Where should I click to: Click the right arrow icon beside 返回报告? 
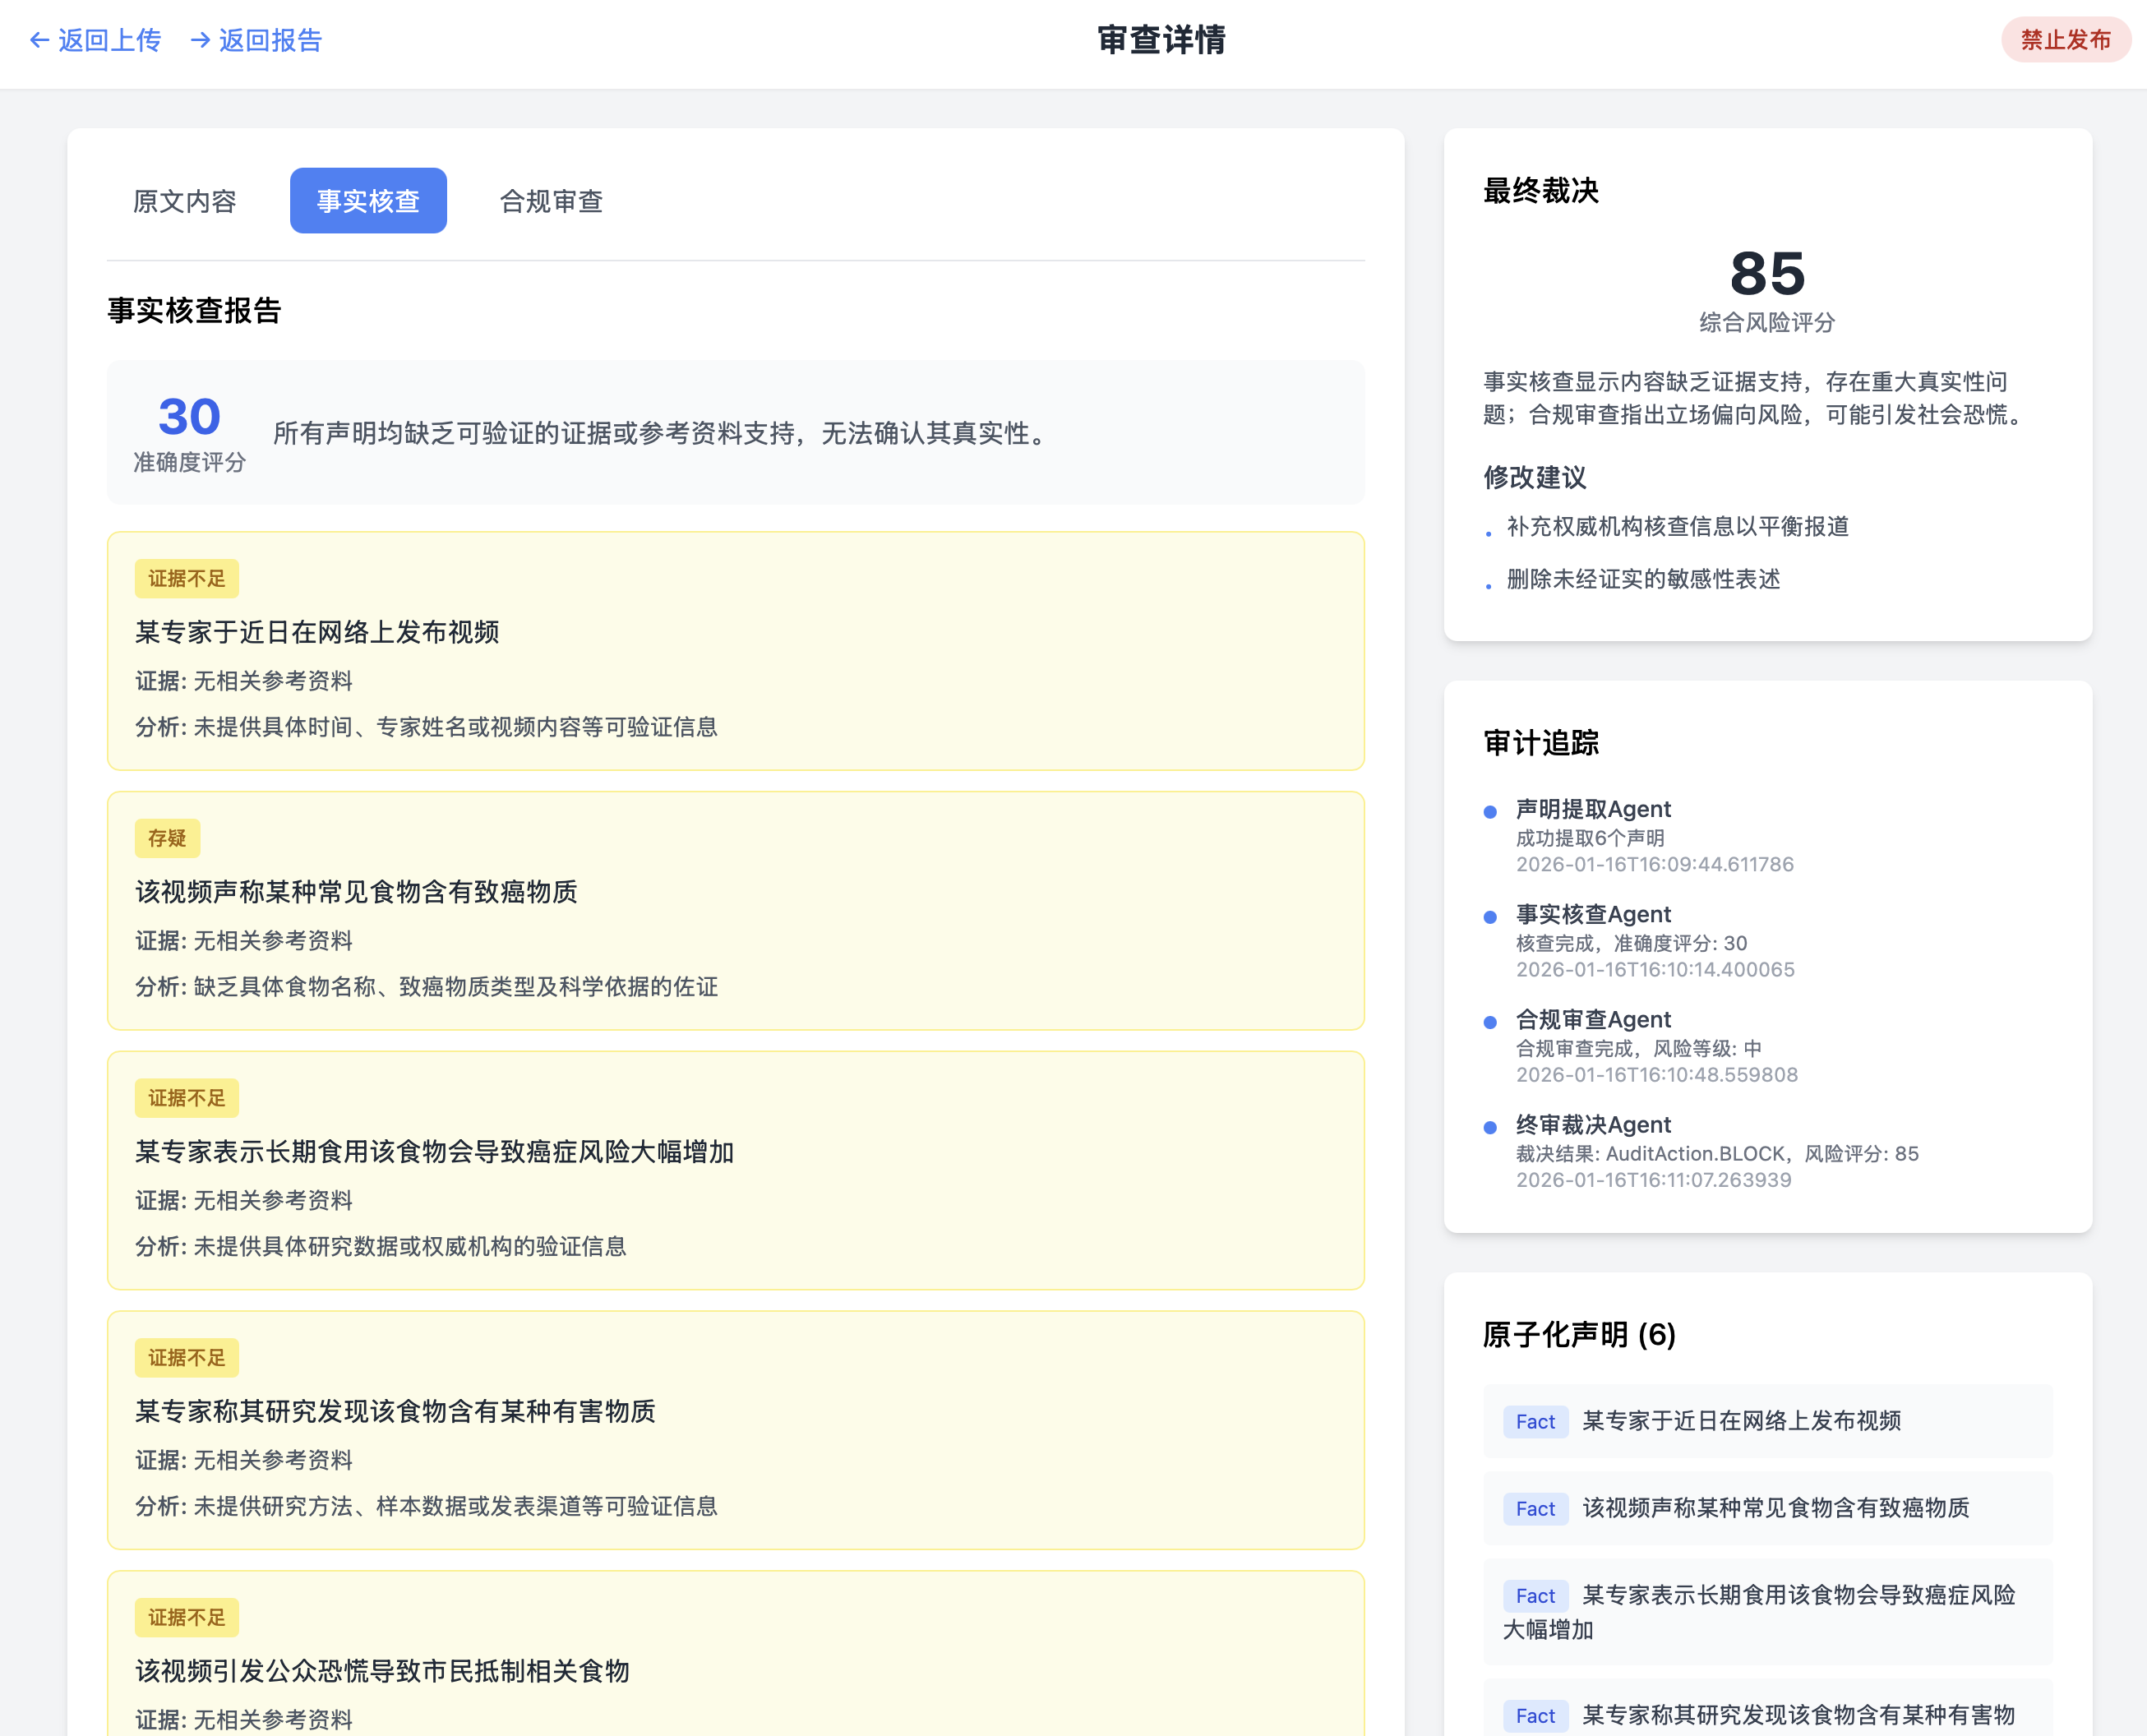(200, 40)
